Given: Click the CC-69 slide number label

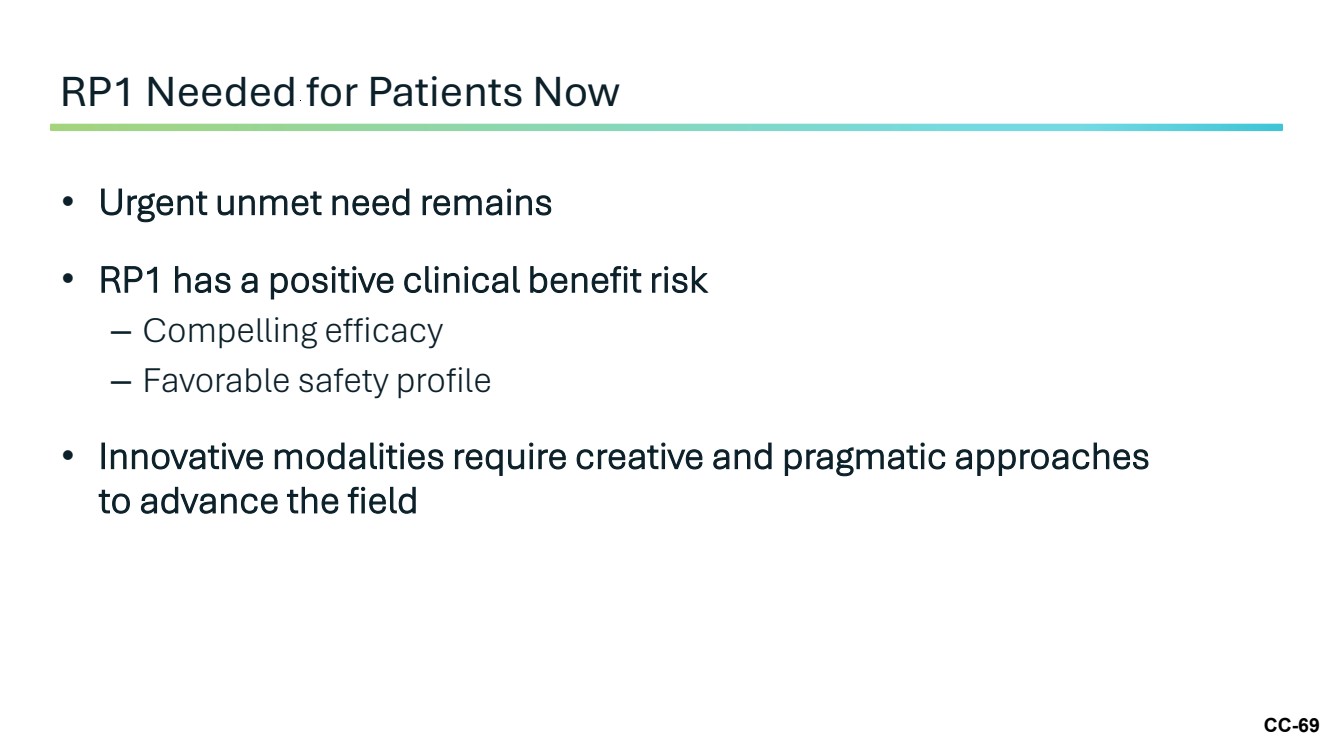Looking at the screenshot, I should click(1291, 726).
